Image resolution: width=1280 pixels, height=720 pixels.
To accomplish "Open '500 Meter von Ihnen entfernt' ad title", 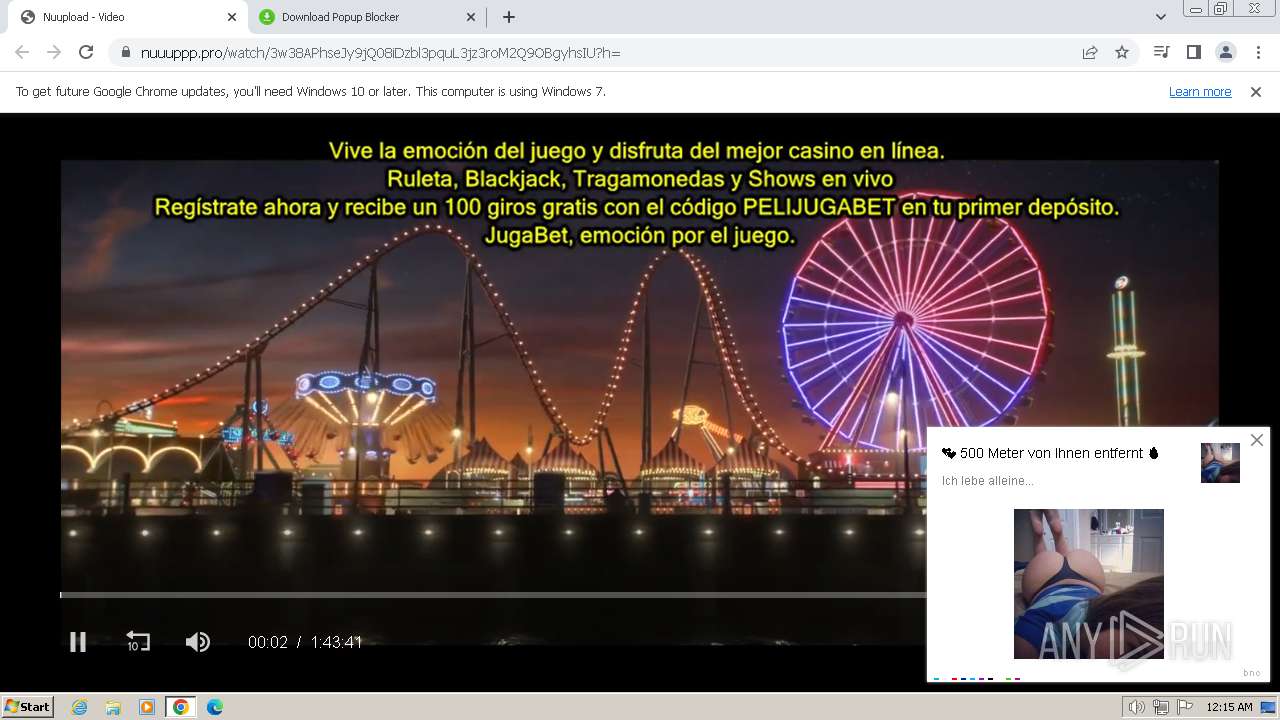I will click(x=1050, y=453).
